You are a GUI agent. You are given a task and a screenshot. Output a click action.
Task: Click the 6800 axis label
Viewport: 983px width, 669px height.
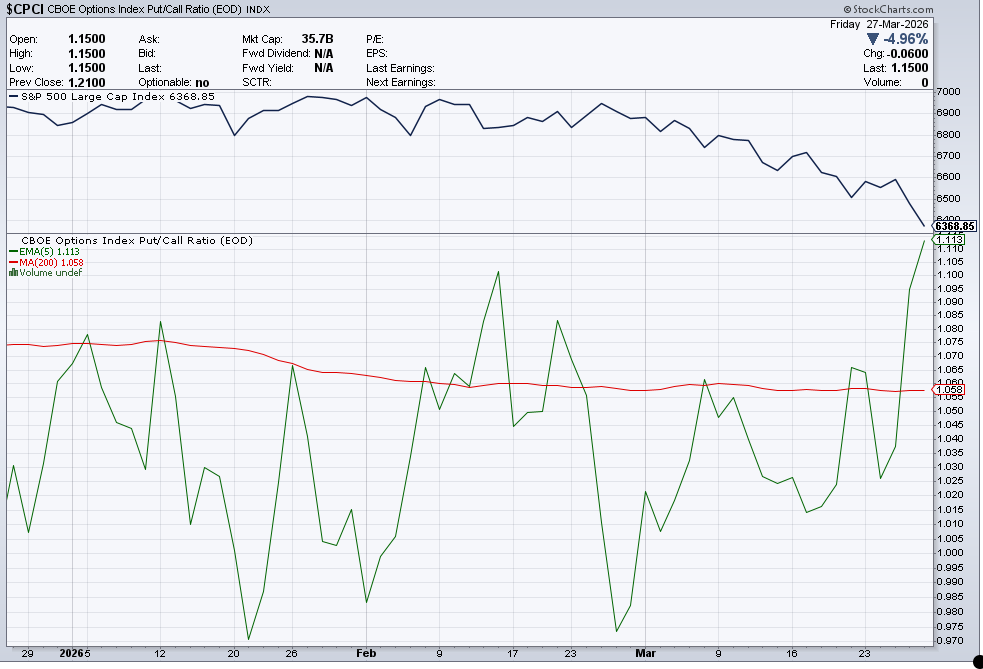[x=948, y=134]
